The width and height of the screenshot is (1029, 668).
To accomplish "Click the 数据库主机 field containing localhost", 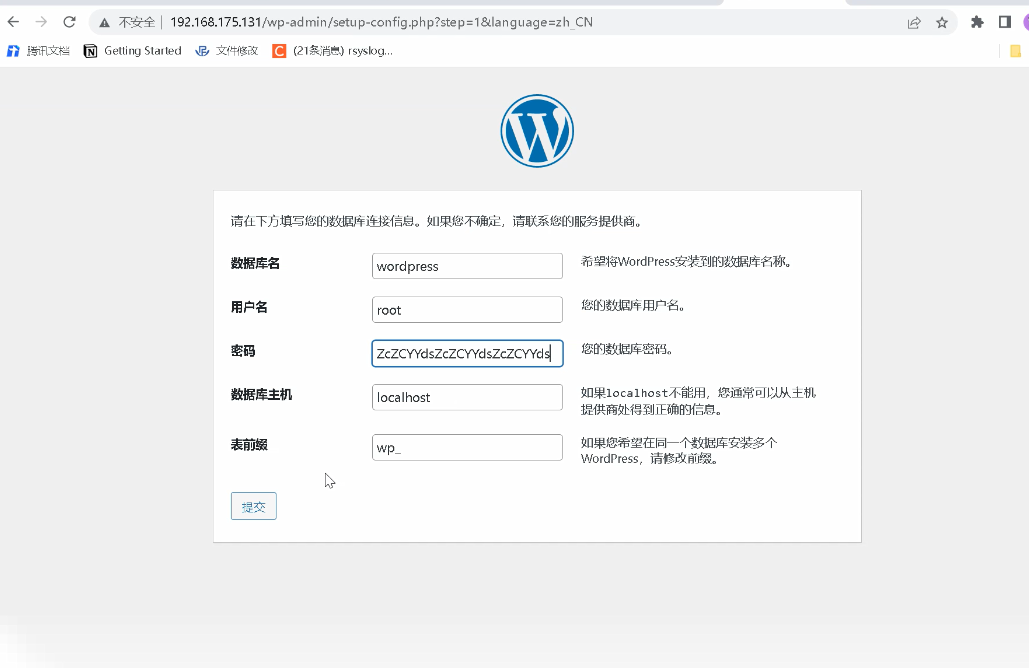I will 467,397.
